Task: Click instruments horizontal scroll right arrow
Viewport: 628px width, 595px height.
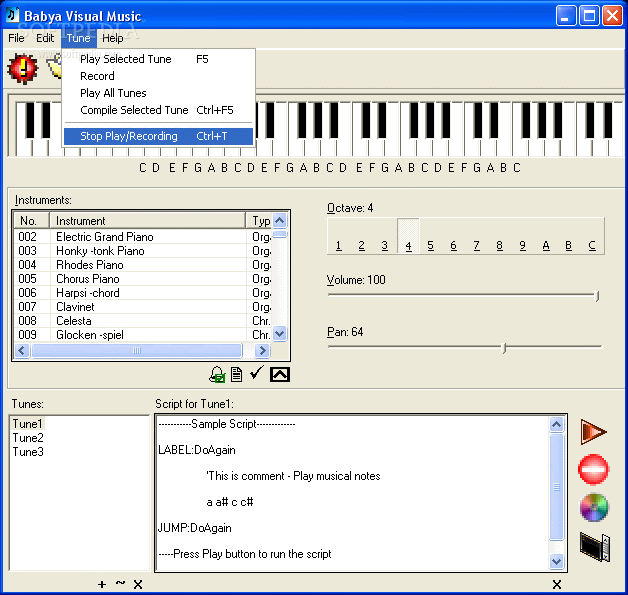Action: (x=262, y=351)
